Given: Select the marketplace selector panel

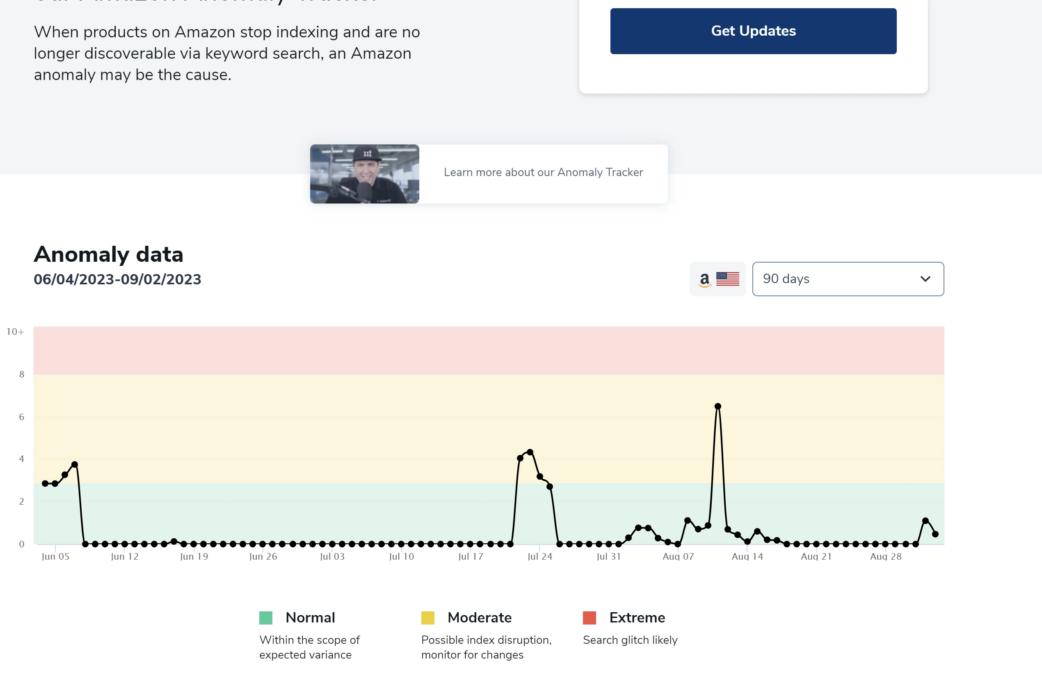Looking at the screenshot, I should 716,279.
